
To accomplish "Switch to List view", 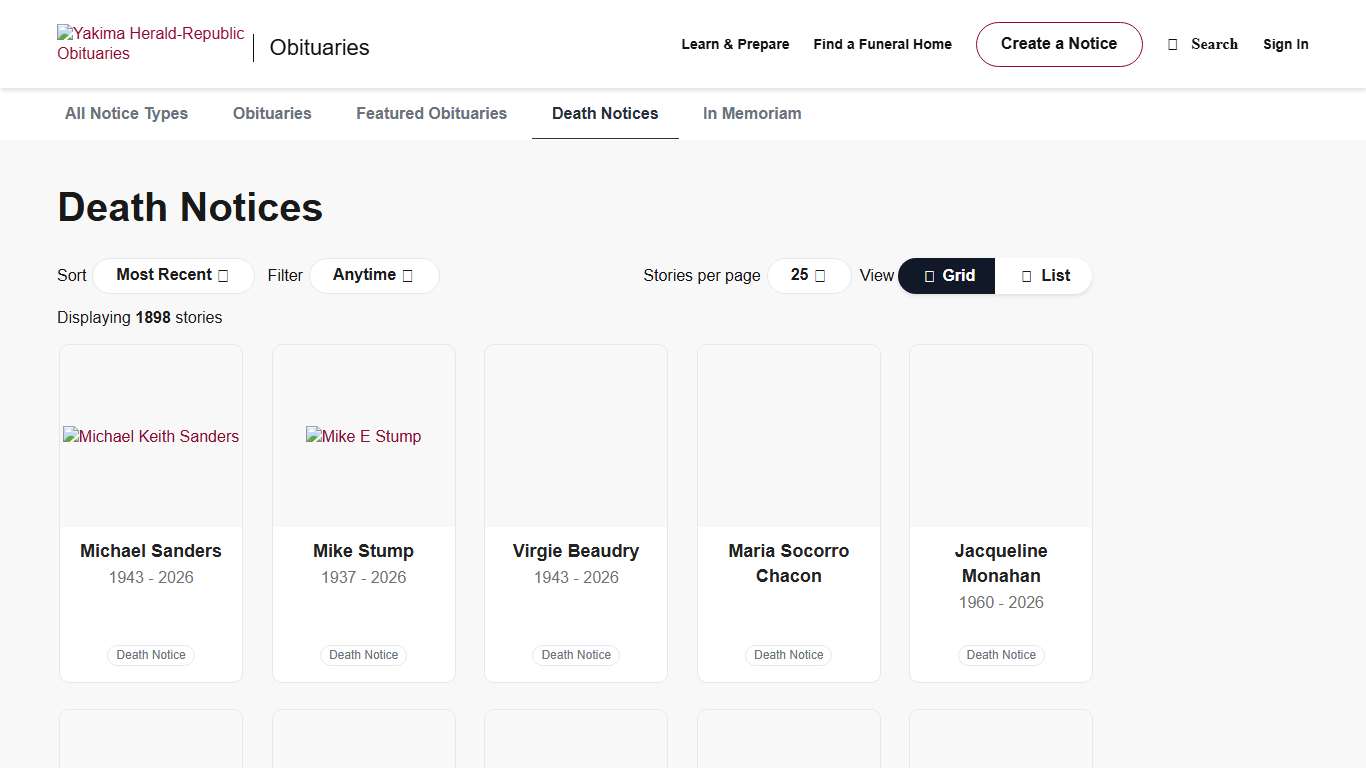I will coord(1044,276).
